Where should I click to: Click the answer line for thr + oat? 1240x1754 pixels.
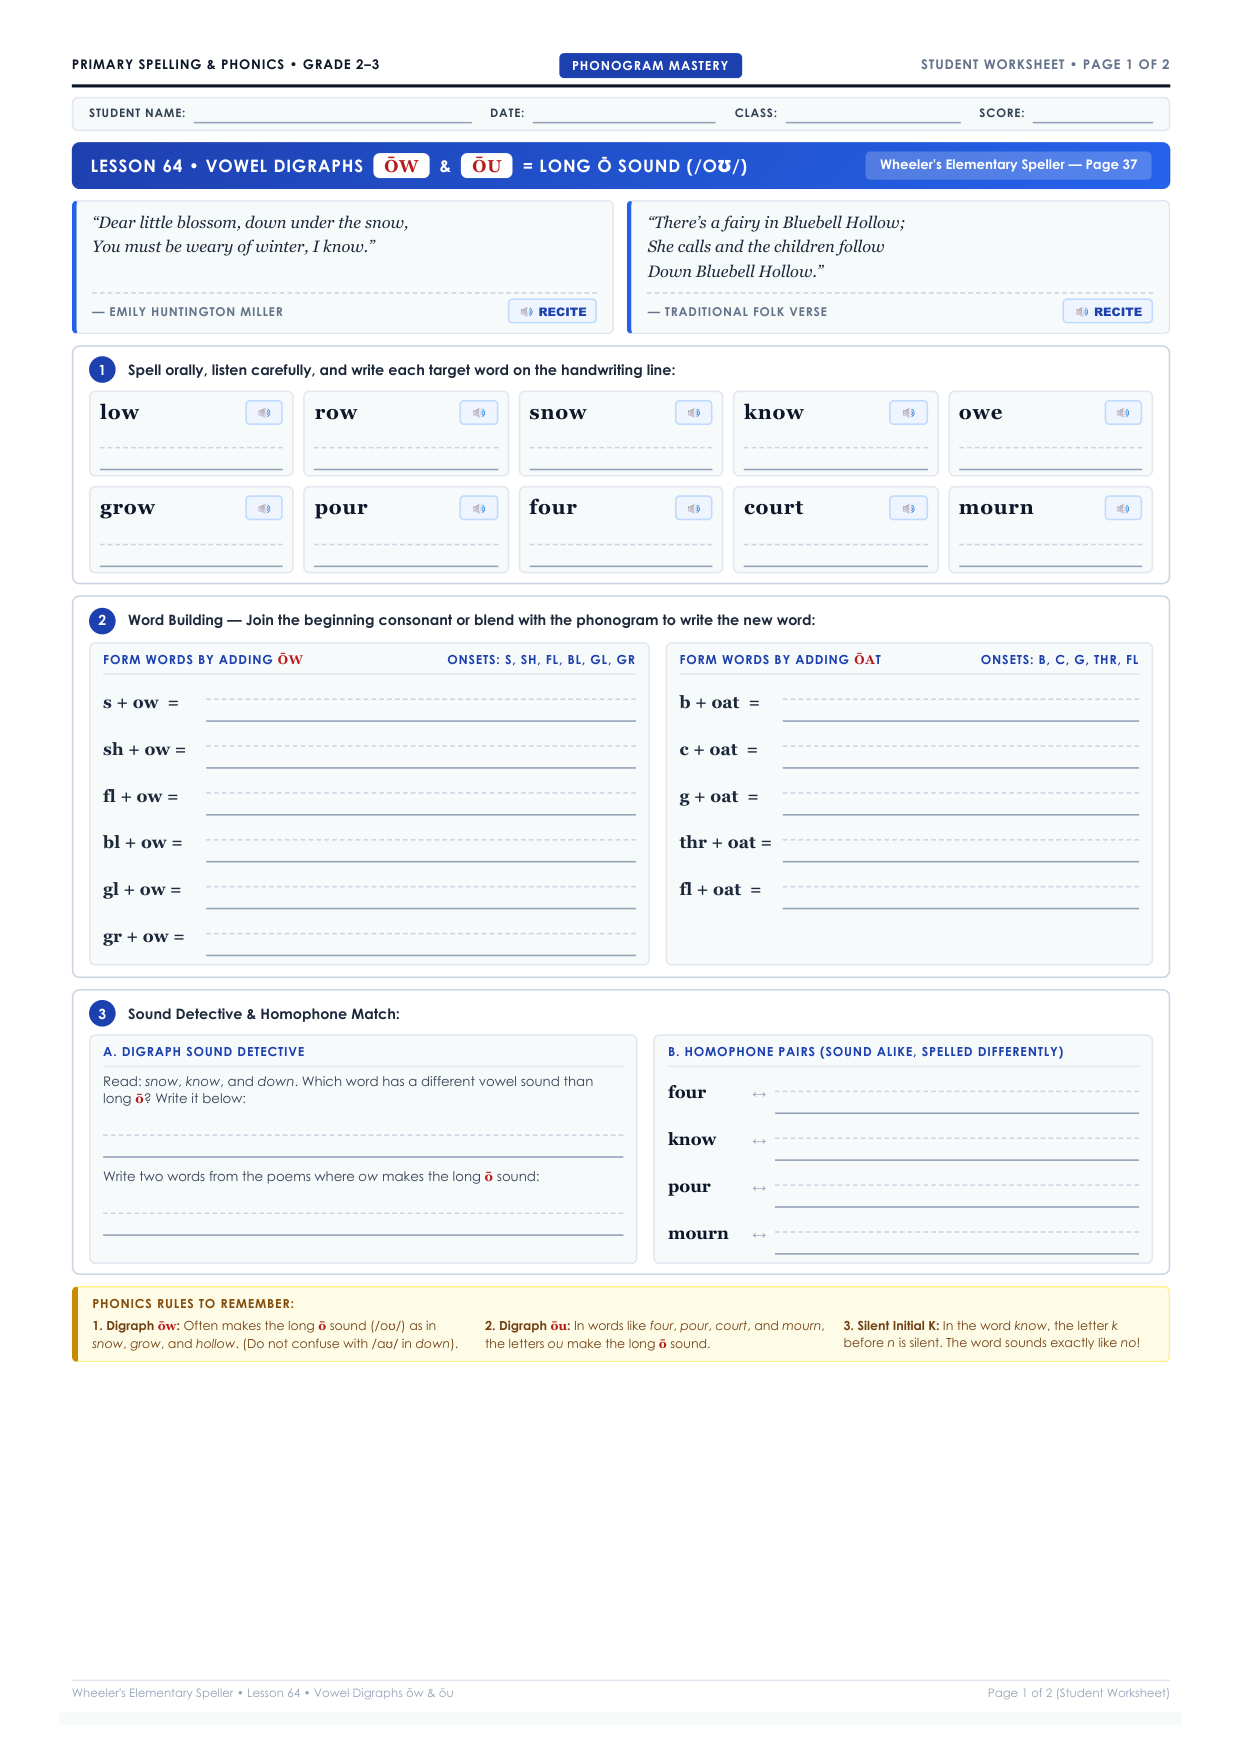pyautogui.click(x=961, y=850)
